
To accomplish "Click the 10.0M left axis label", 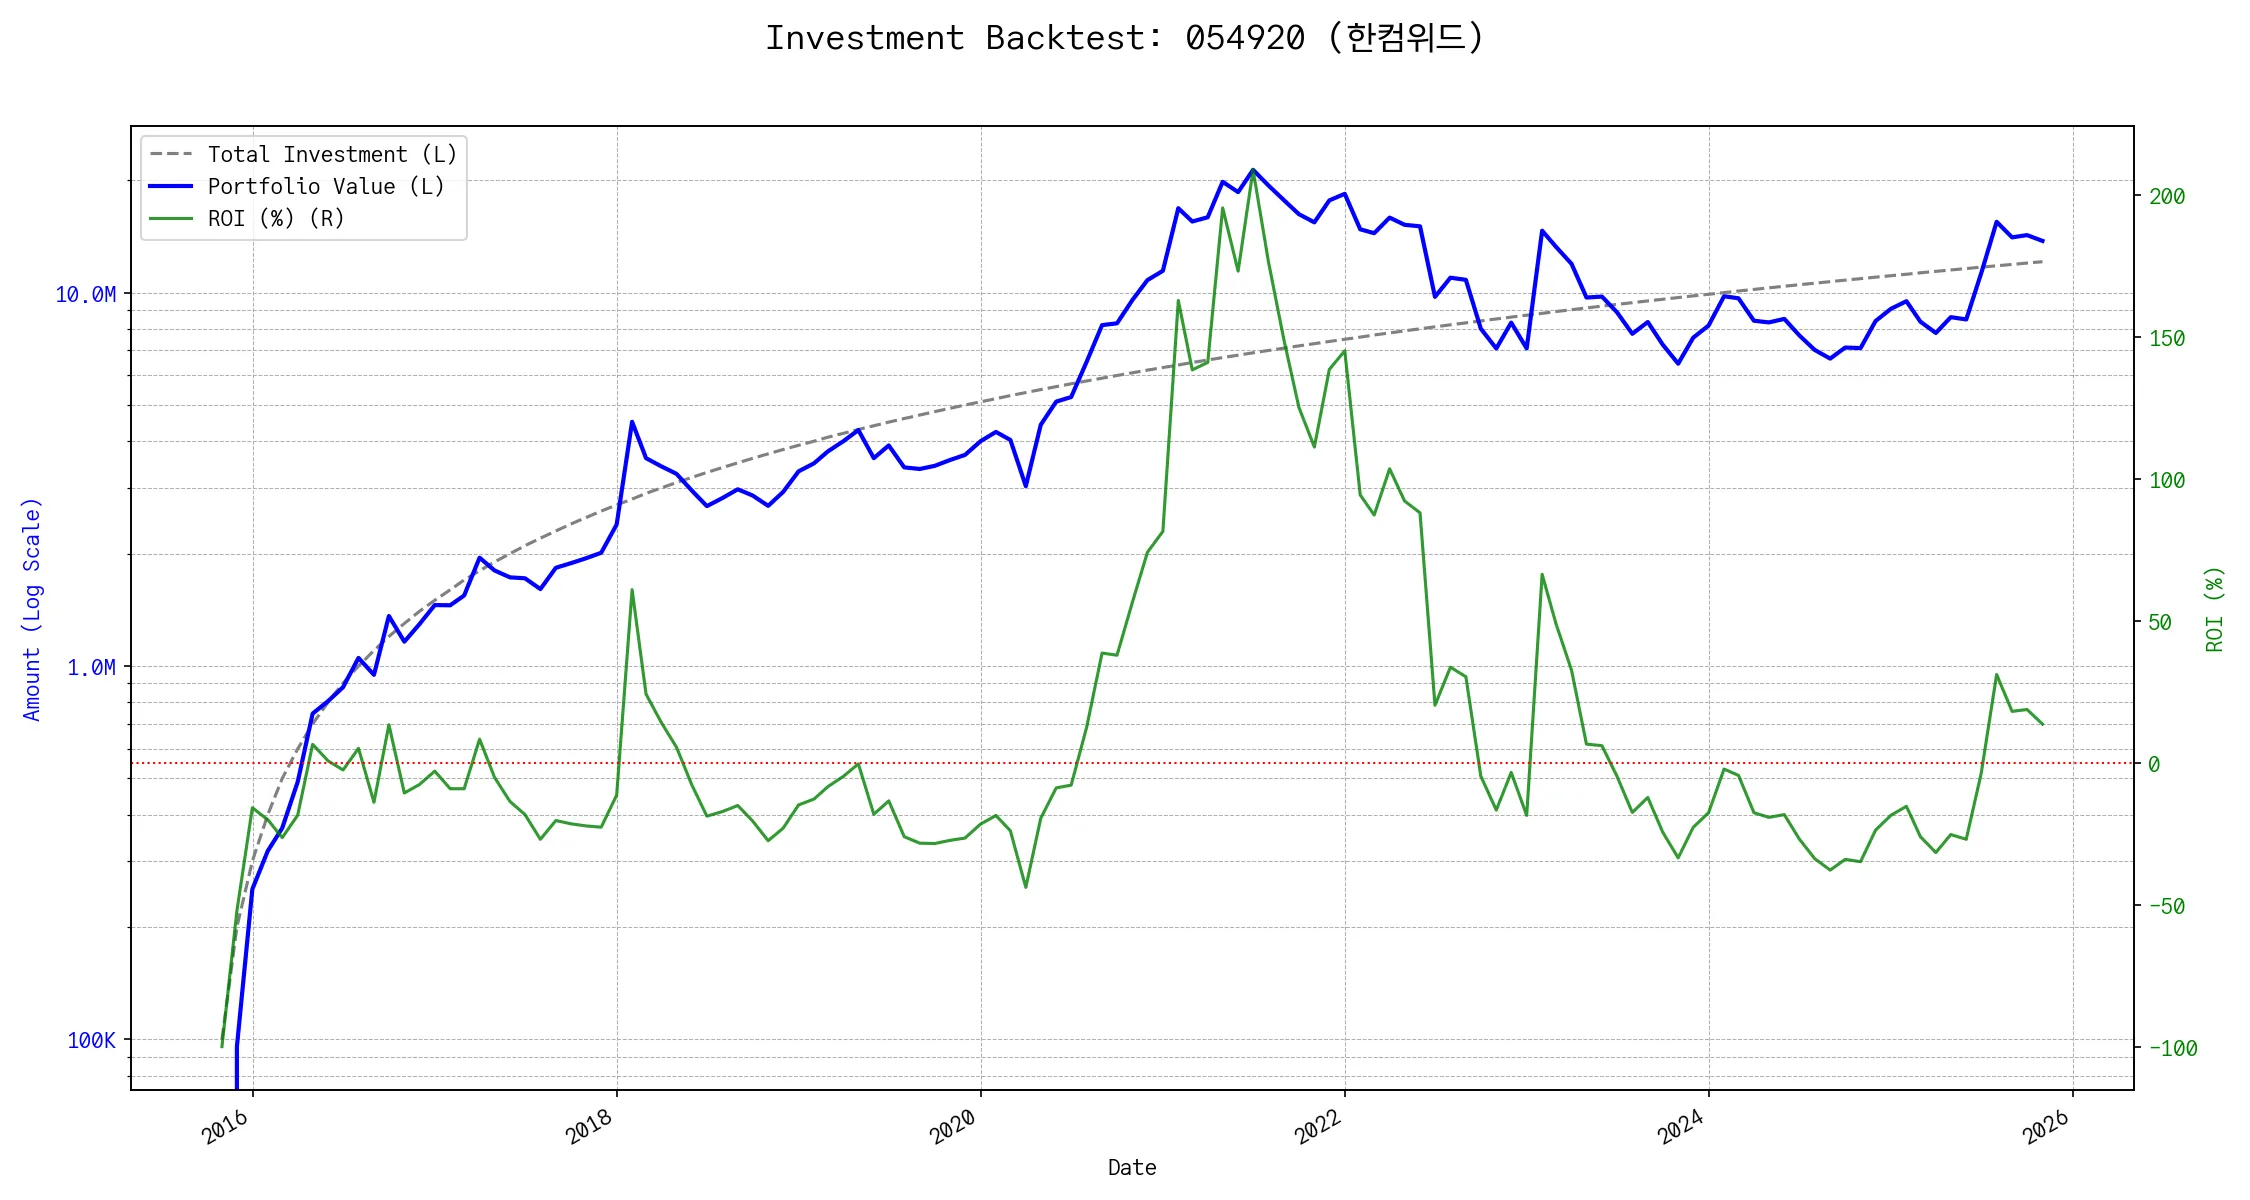I will tap(86, 295).
